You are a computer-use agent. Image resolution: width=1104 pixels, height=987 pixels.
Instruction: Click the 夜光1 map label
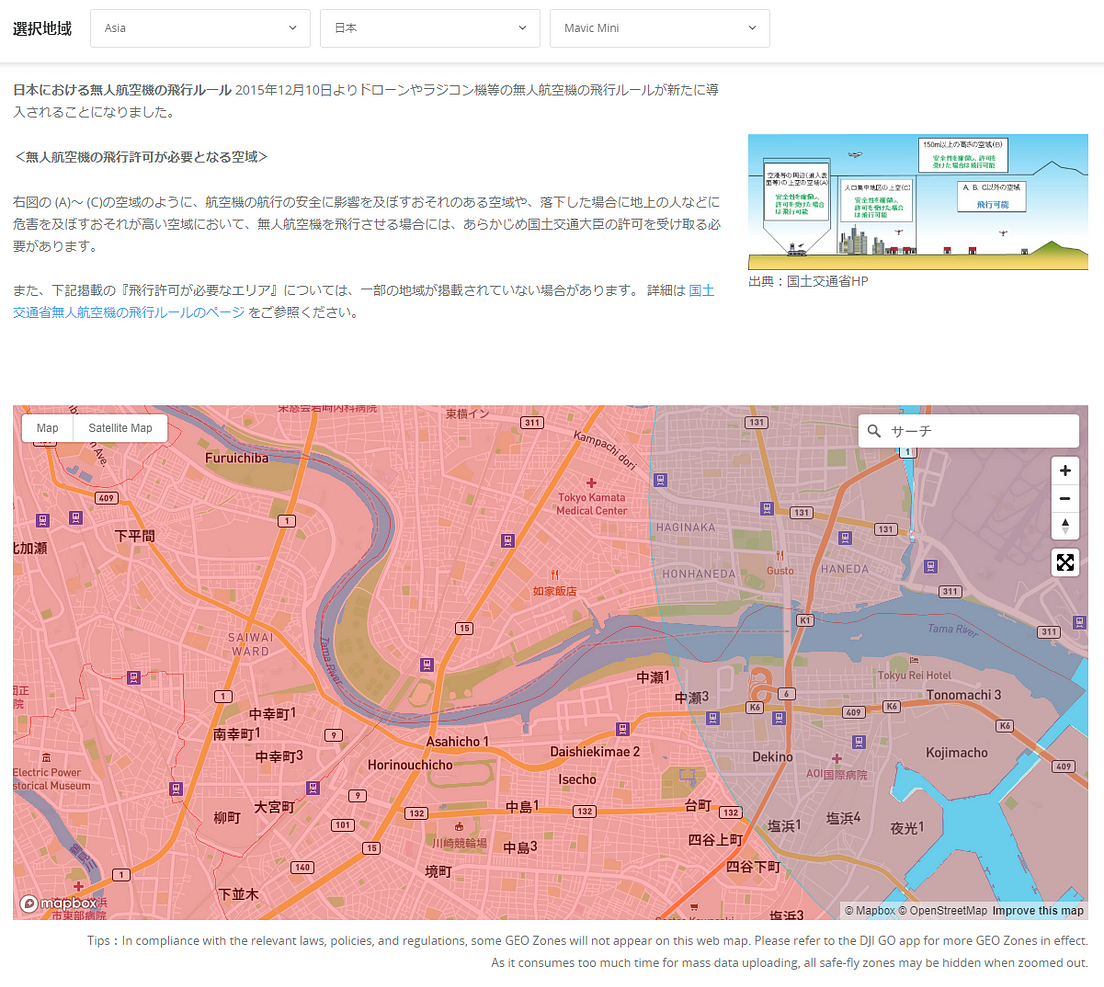coord(907,828)
